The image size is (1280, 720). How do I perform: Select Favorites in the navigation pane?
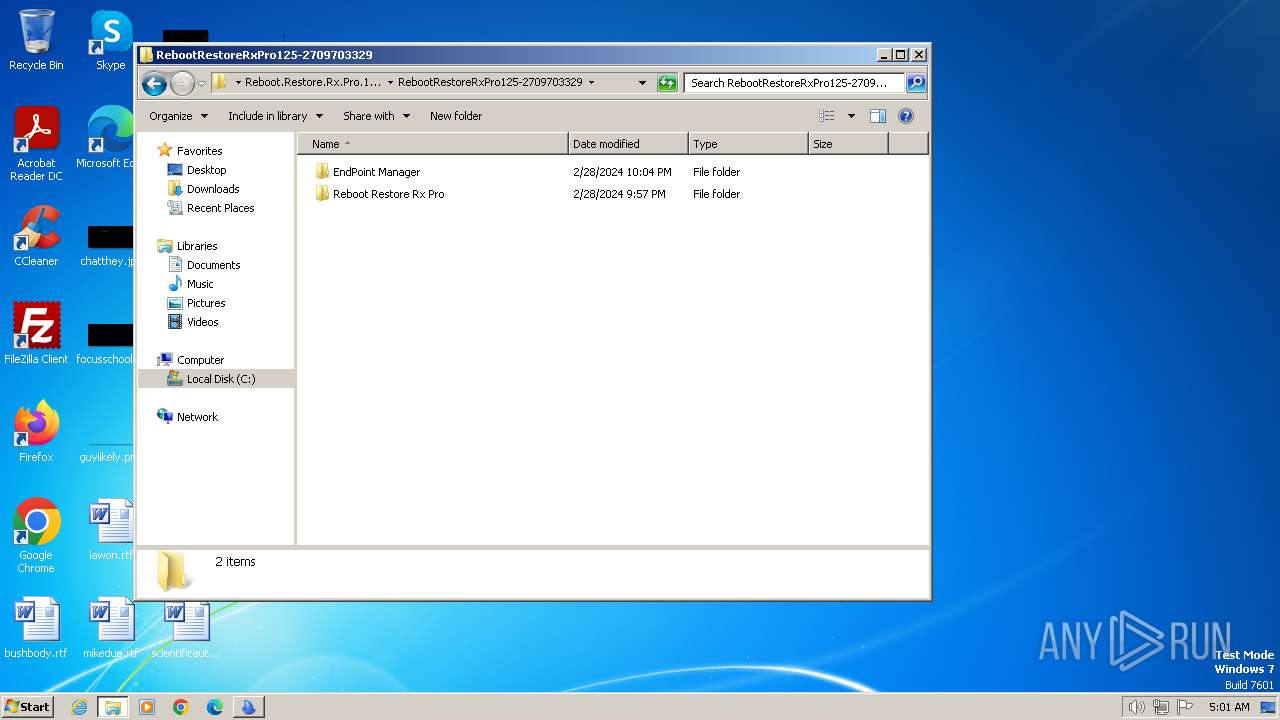(x=199, y=151)
